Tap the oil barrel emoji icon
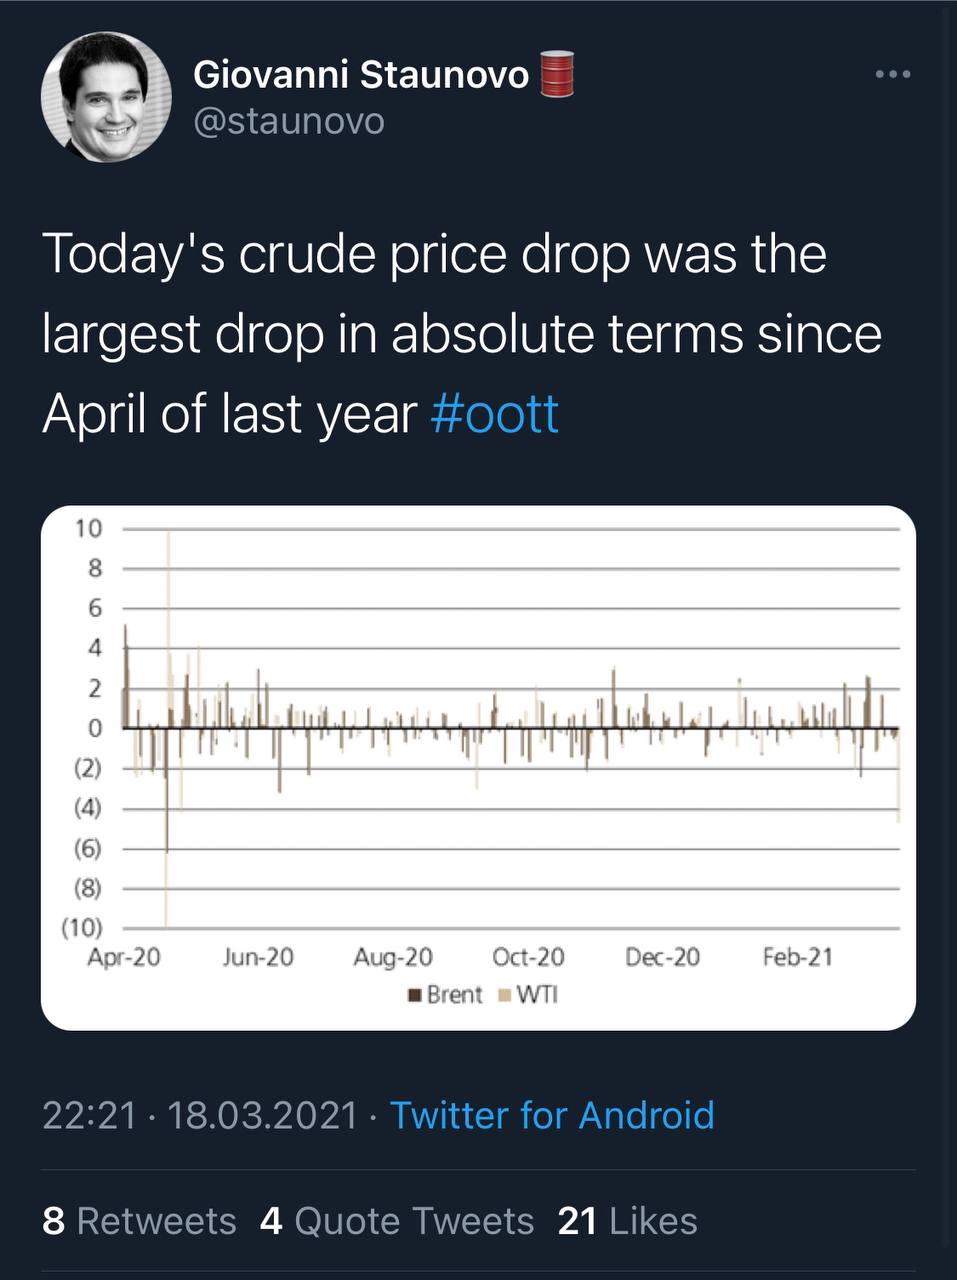 (x=558, y=75)
